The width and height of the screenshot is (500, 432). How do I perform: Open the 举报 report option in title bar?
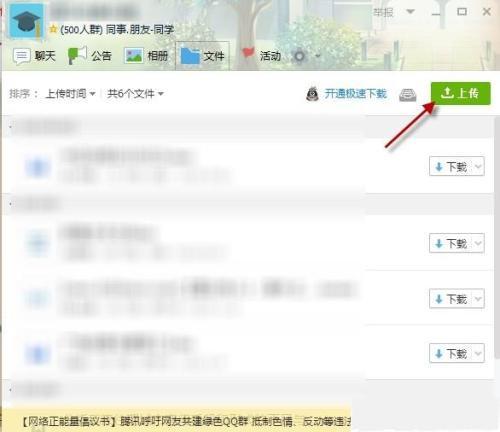[383, 13]
